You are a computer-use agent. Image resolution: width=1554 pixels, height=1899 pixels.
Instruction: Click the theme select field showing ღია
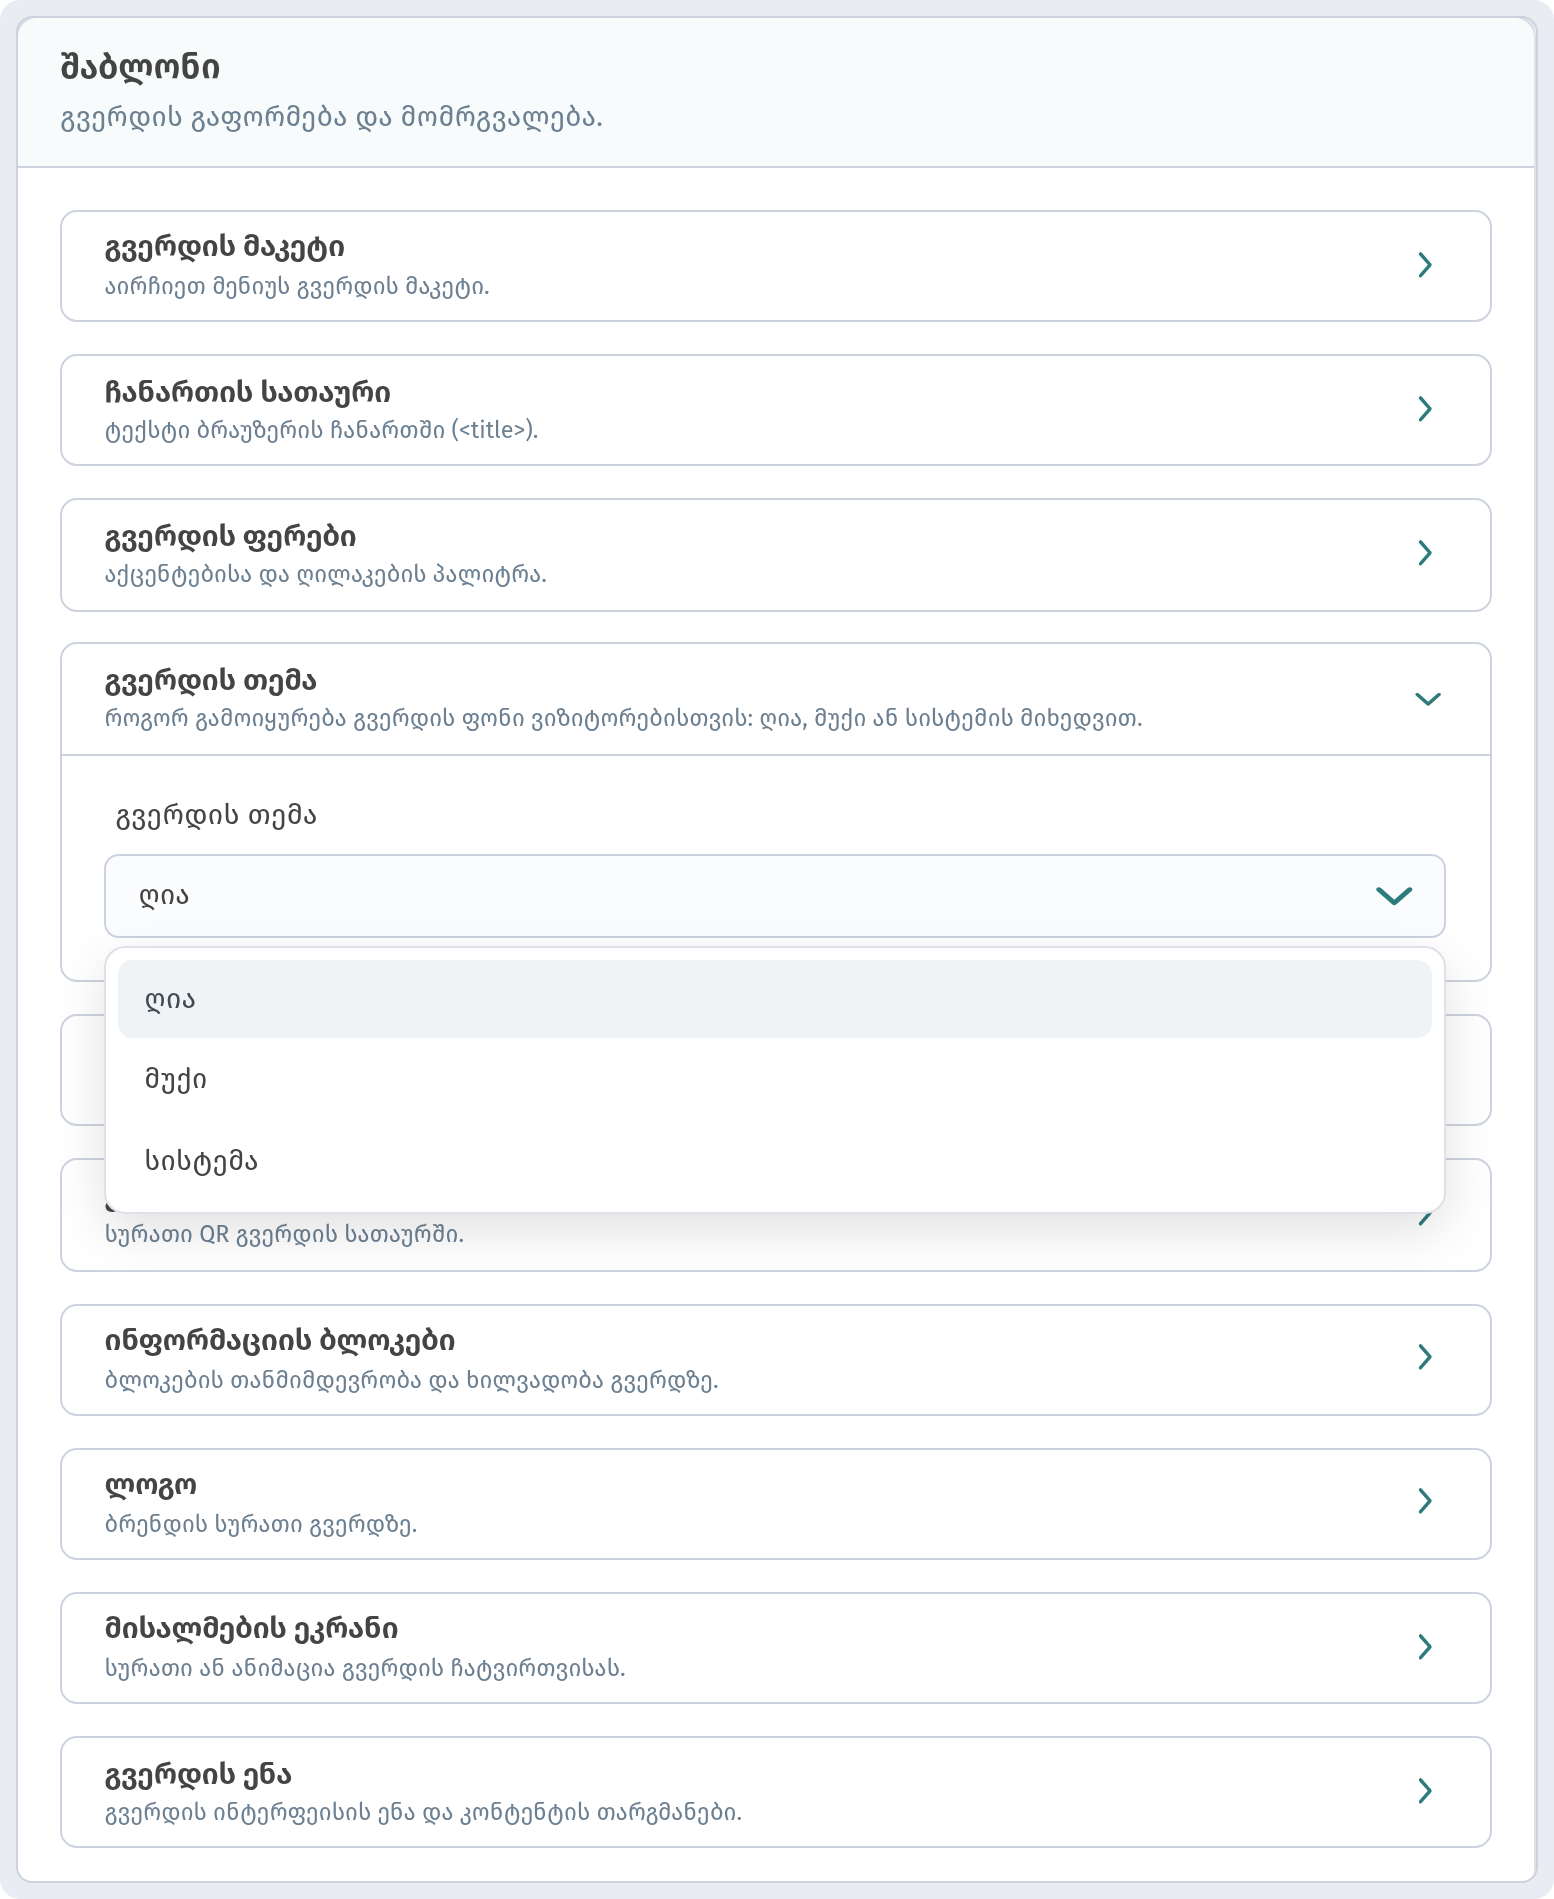pyautogui.click(x=775, y=896)
